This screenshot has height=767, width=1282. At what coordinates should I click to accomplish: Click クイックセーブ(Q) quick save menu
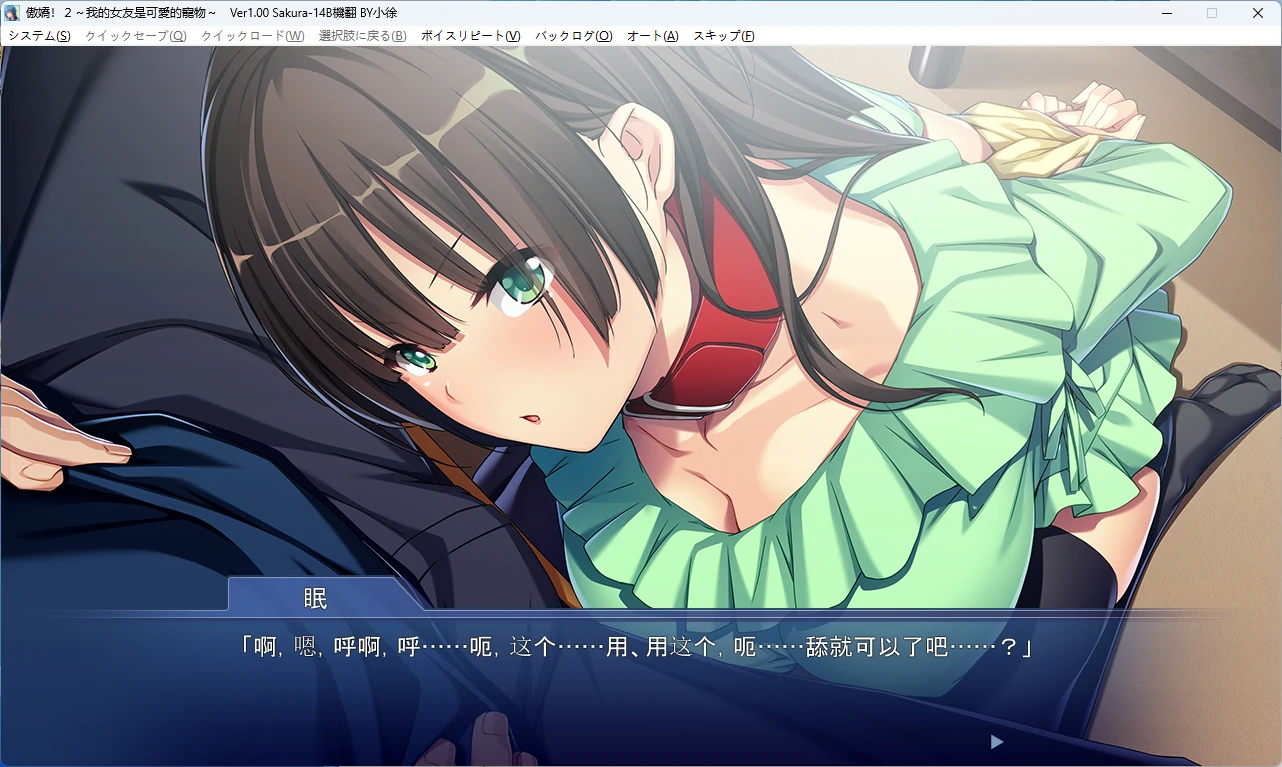click(x=136, y=36)
